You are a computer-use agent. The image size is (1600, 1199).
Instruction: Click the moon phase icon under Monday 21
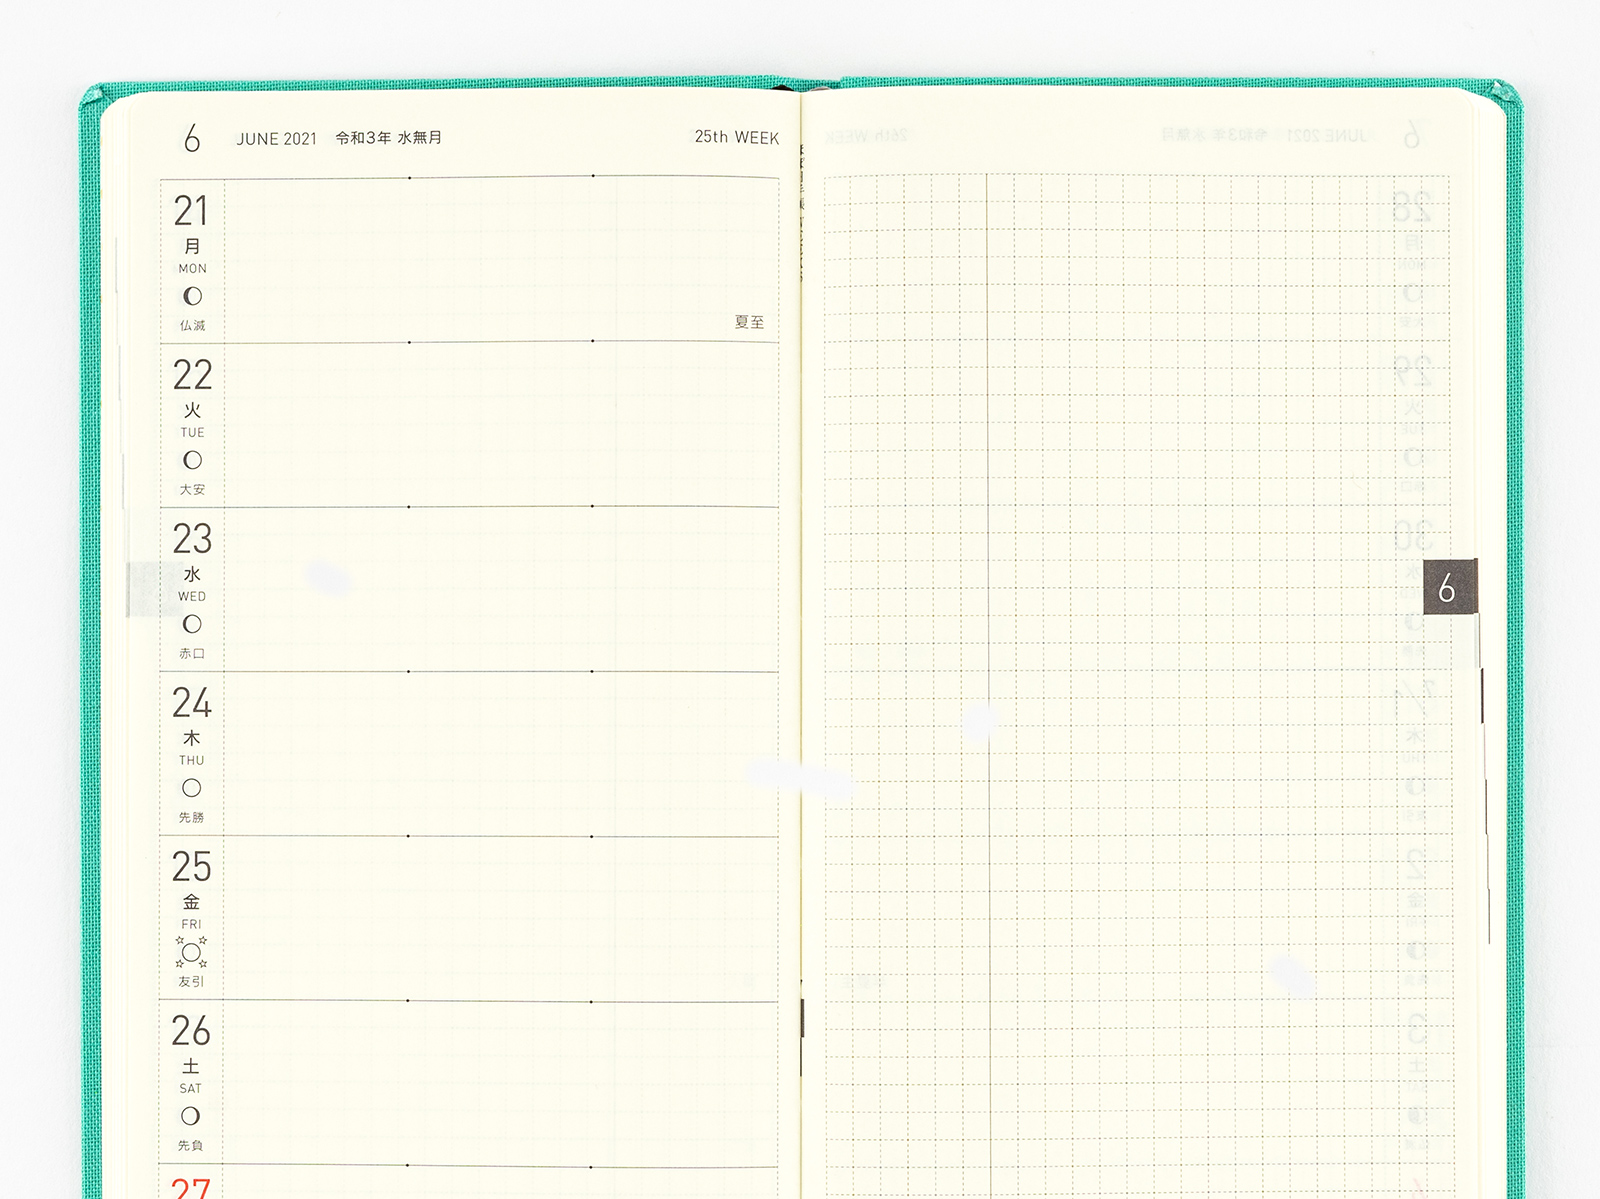point(192,296)
